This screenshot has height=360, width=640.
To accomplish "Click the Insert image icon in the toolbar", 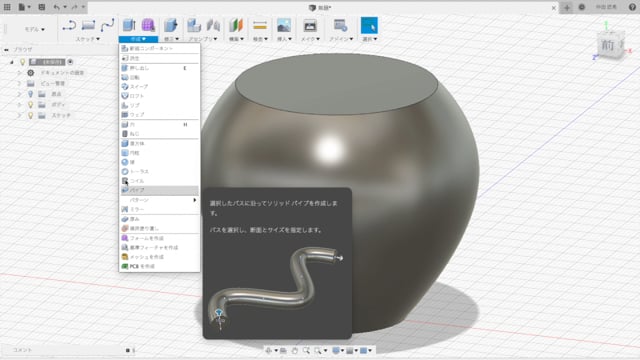I will pyautogui.click(x=284, y=25).
